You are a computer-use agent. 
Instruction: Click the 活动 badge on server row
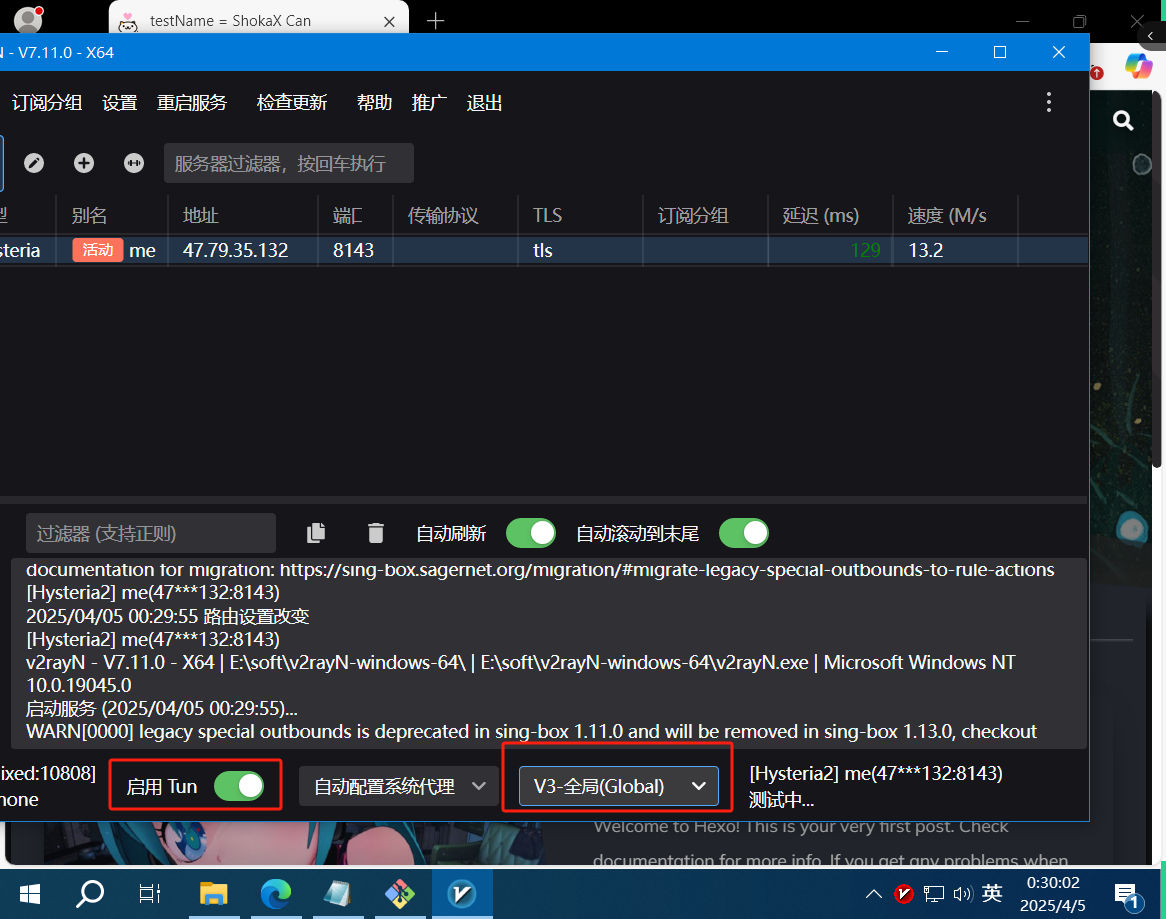(x=97, y=250)
